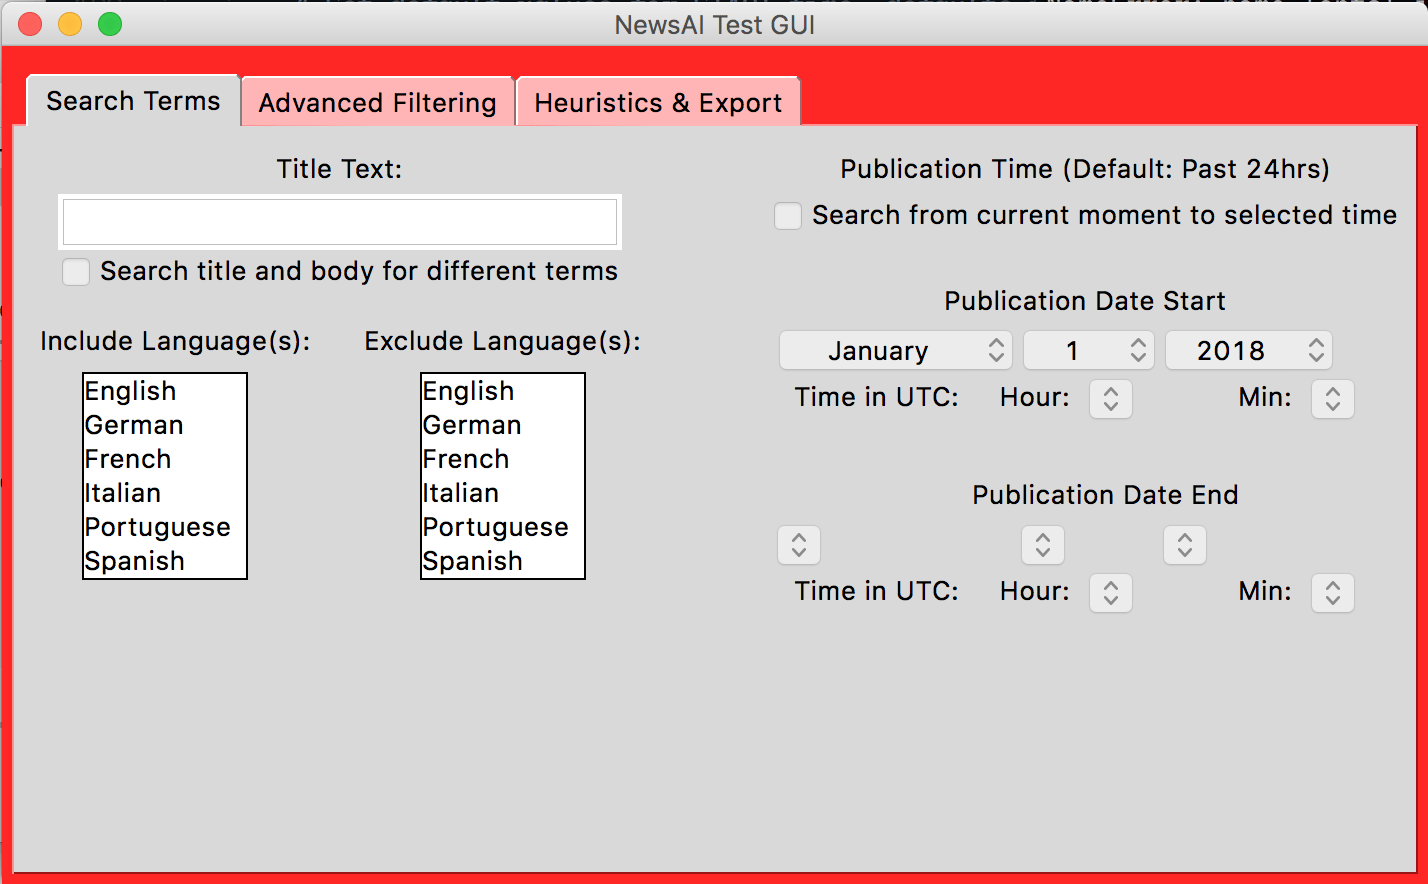Click the end date day stepper
Viewport: 1428px width, 884px height.
(x=1042, y=545)
